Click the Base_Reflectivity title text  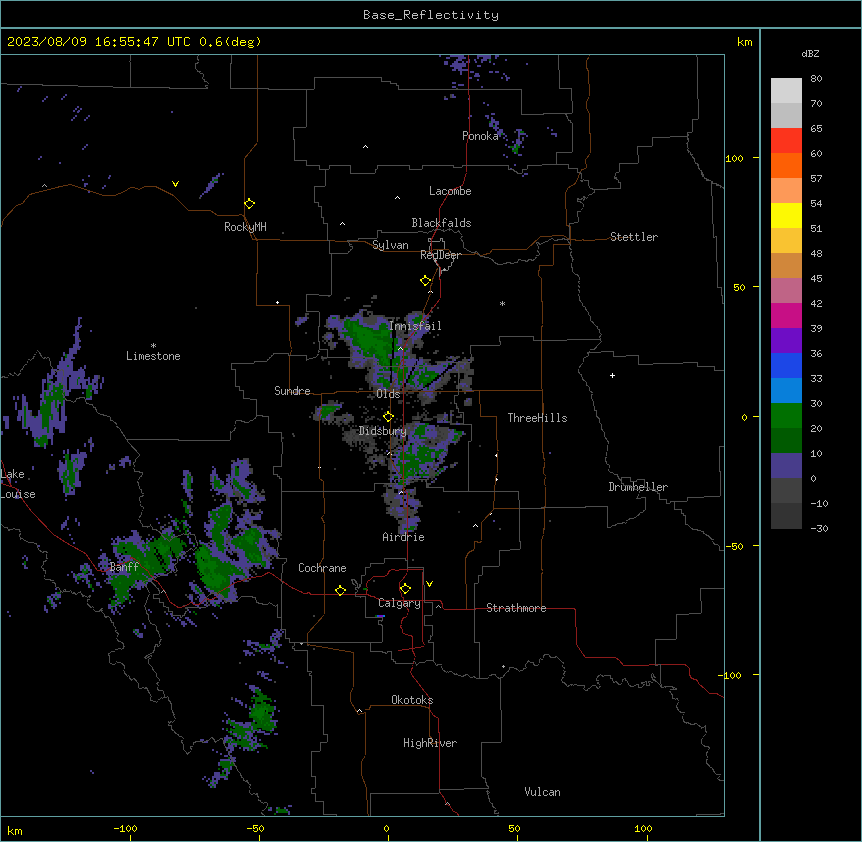coord(431,15)
